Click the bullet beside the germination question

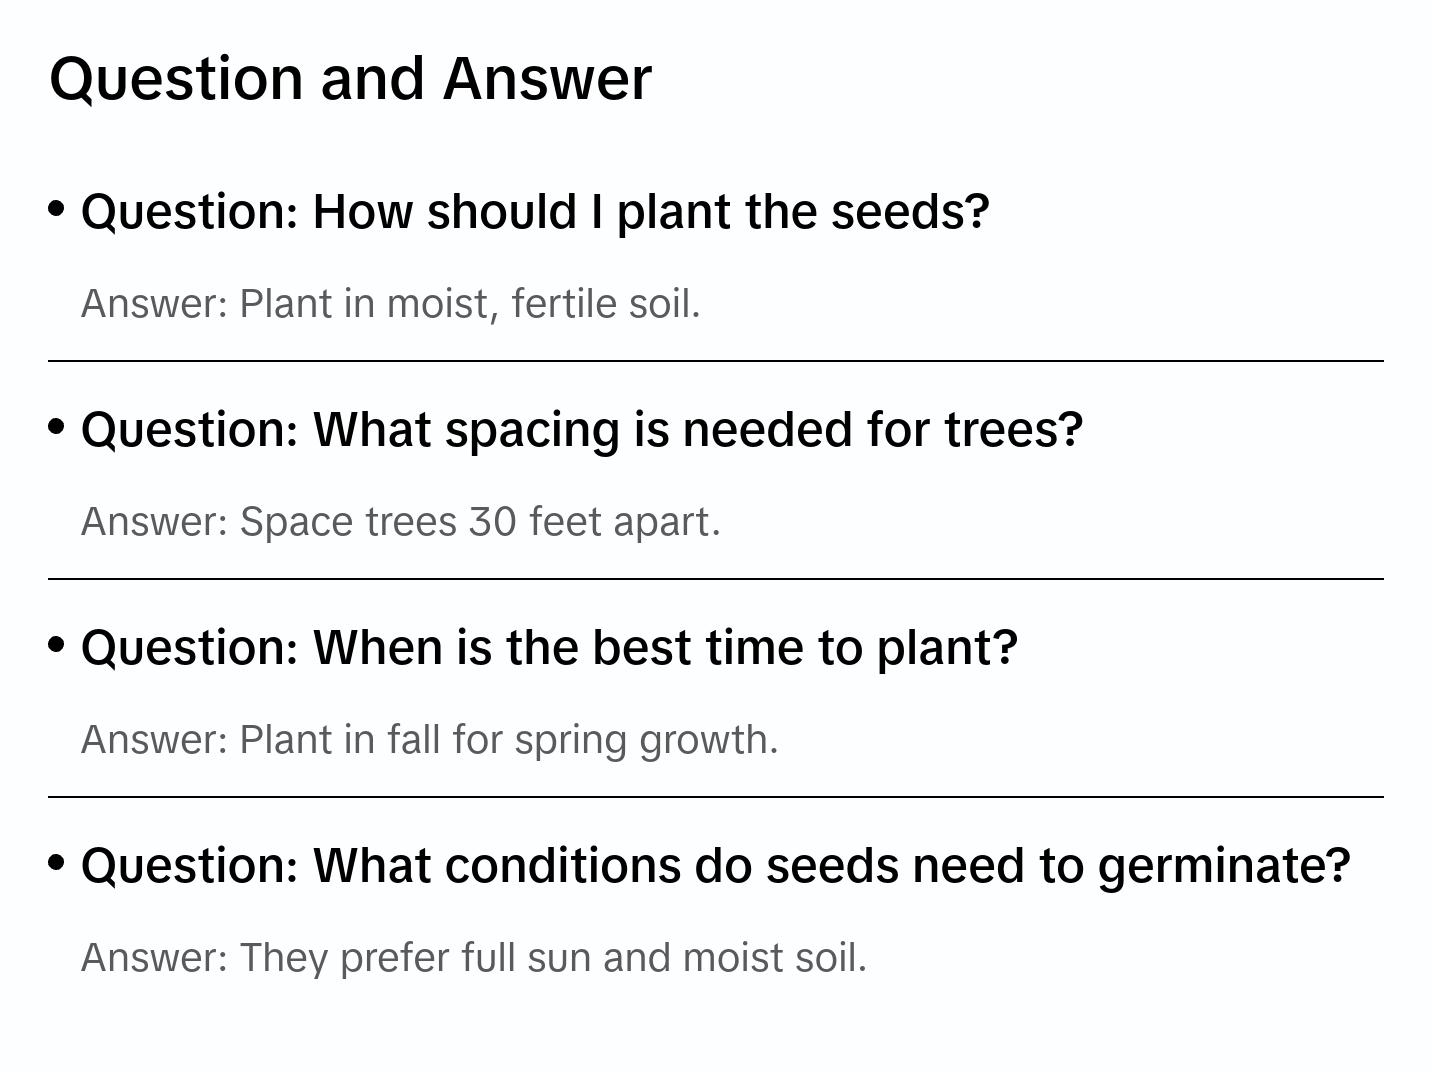click(57, 862)
